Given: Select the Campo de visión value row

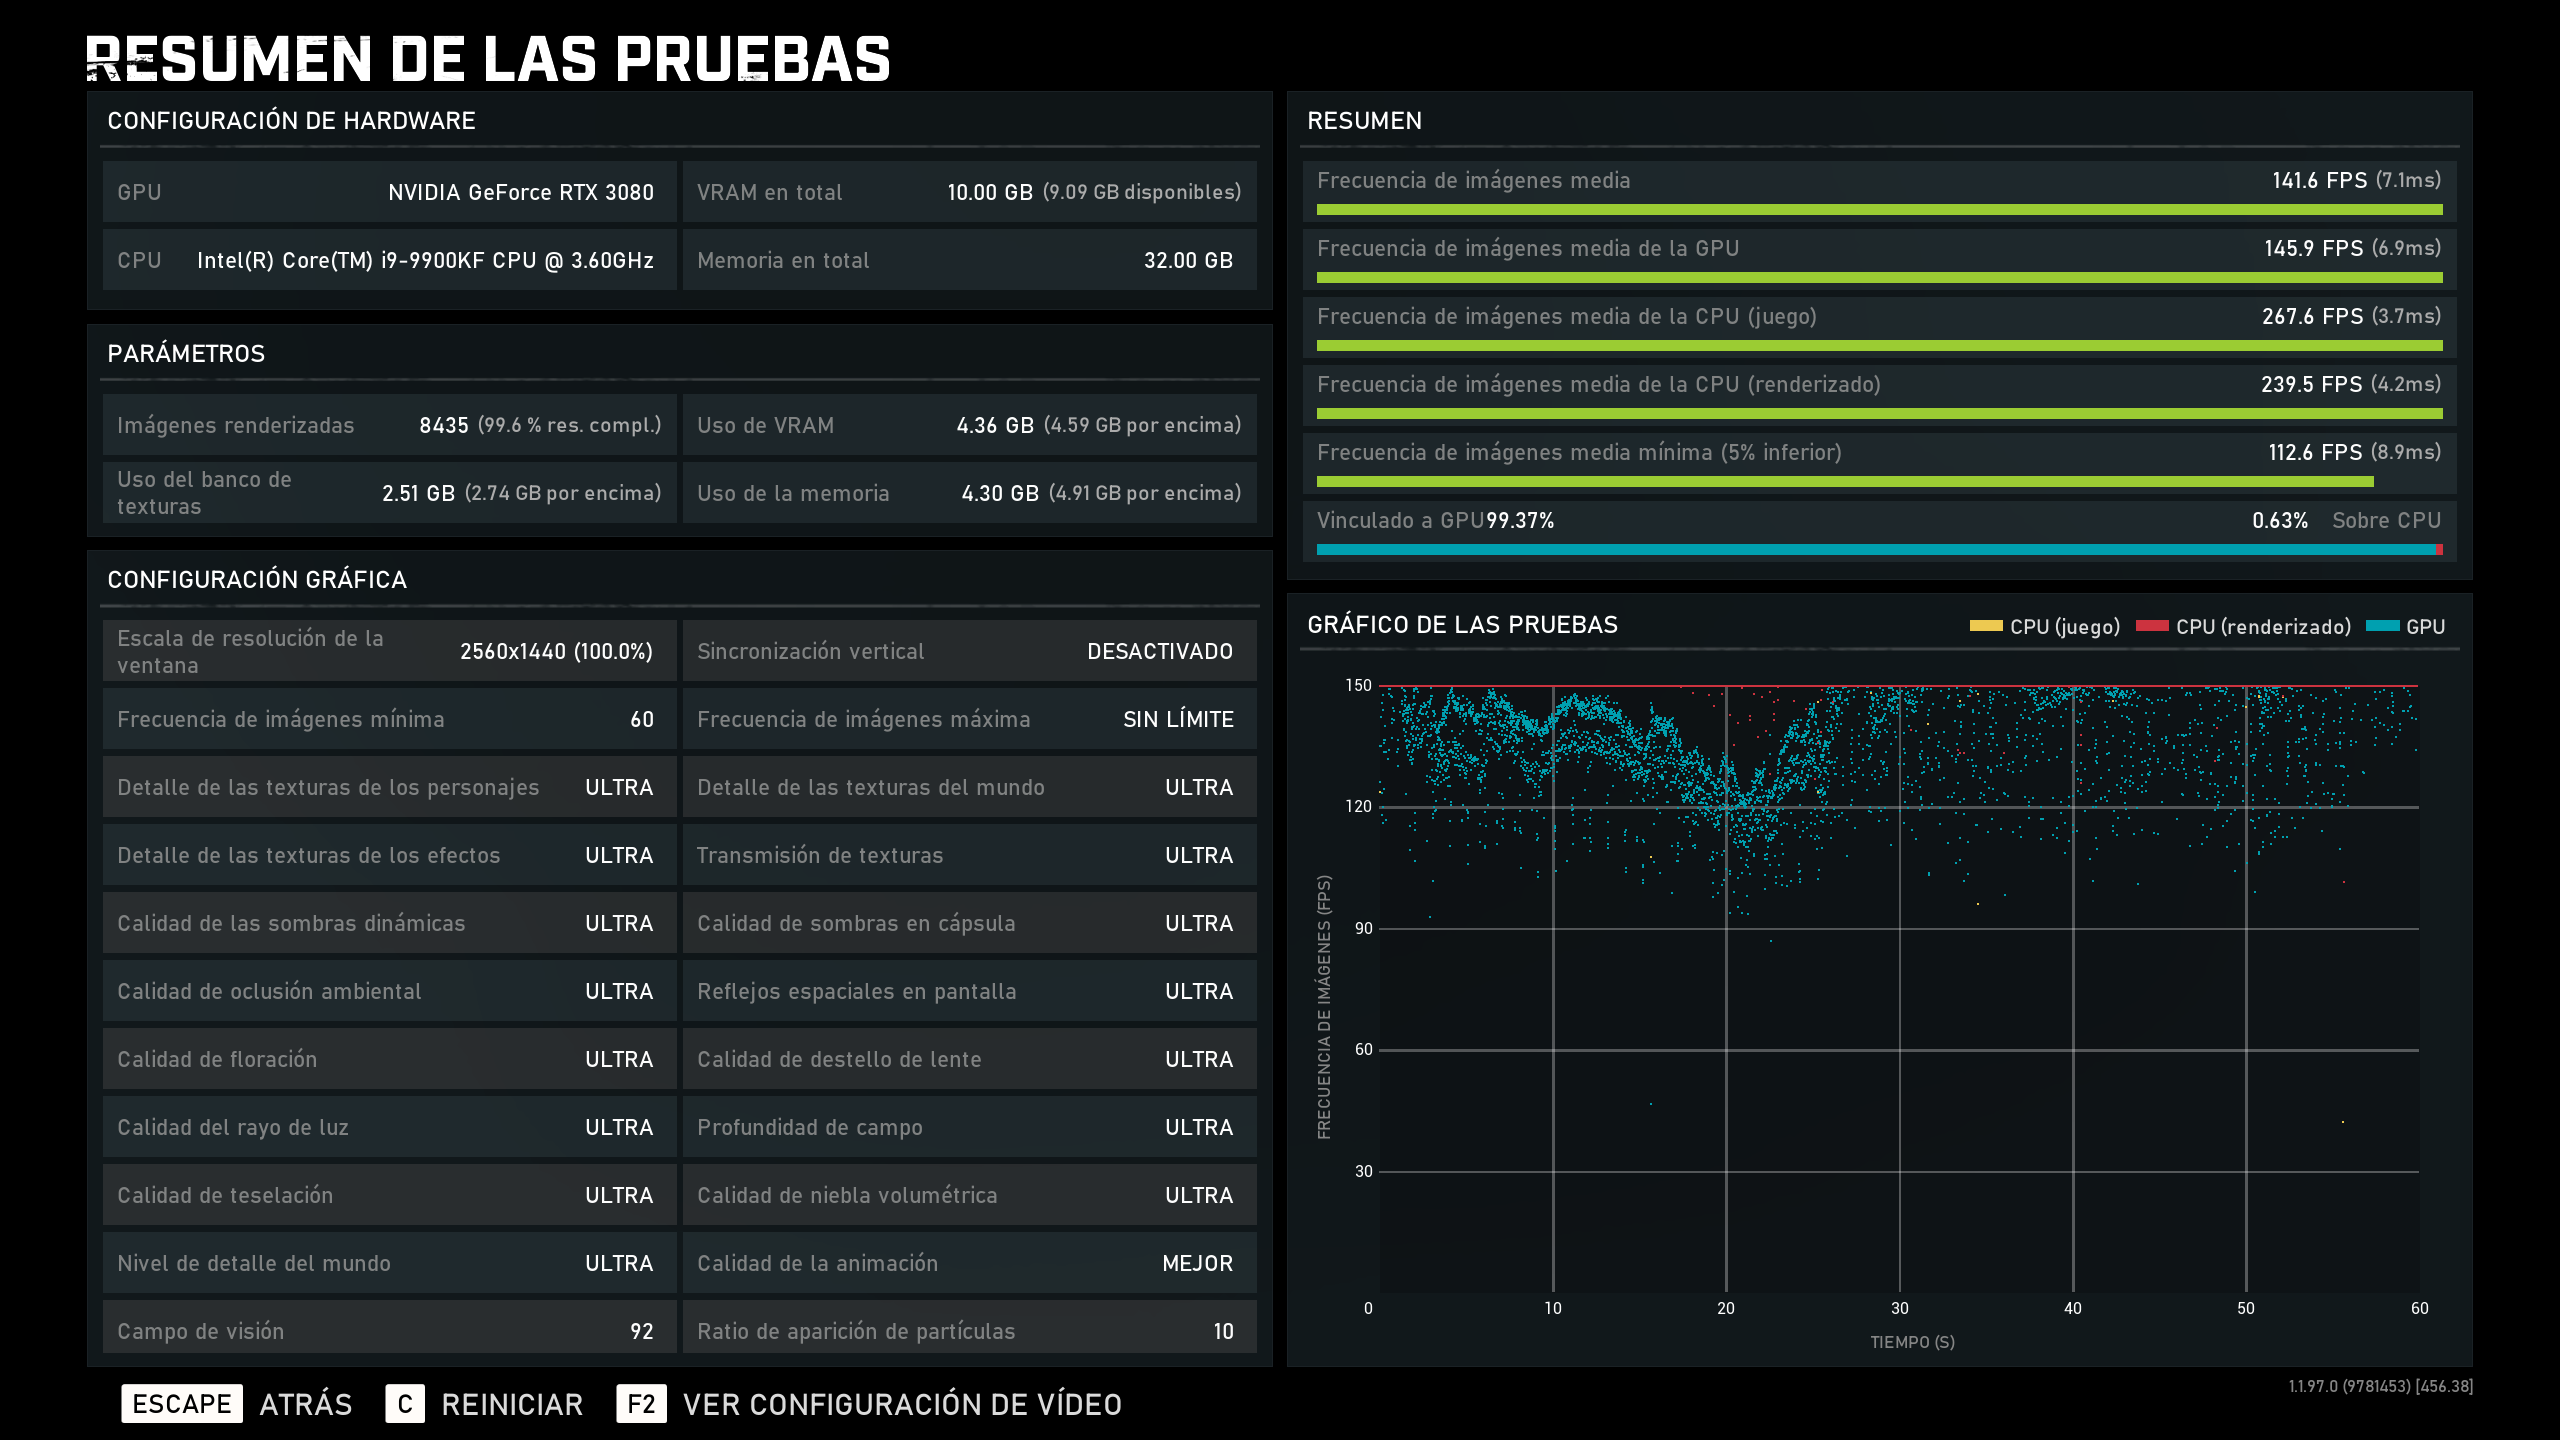Looking at the screenshot, I should (x=388, y=1330).
